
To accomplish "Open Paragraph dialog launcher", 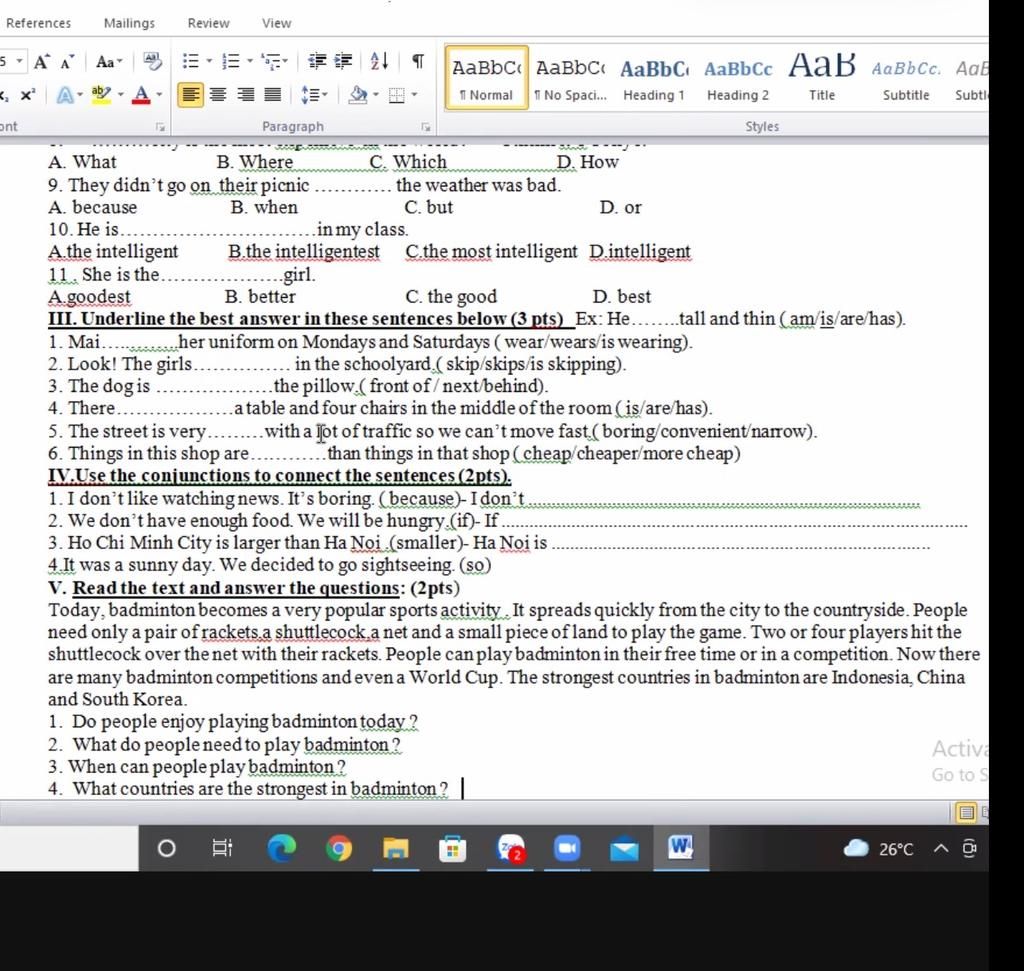I will pos(426,127).
